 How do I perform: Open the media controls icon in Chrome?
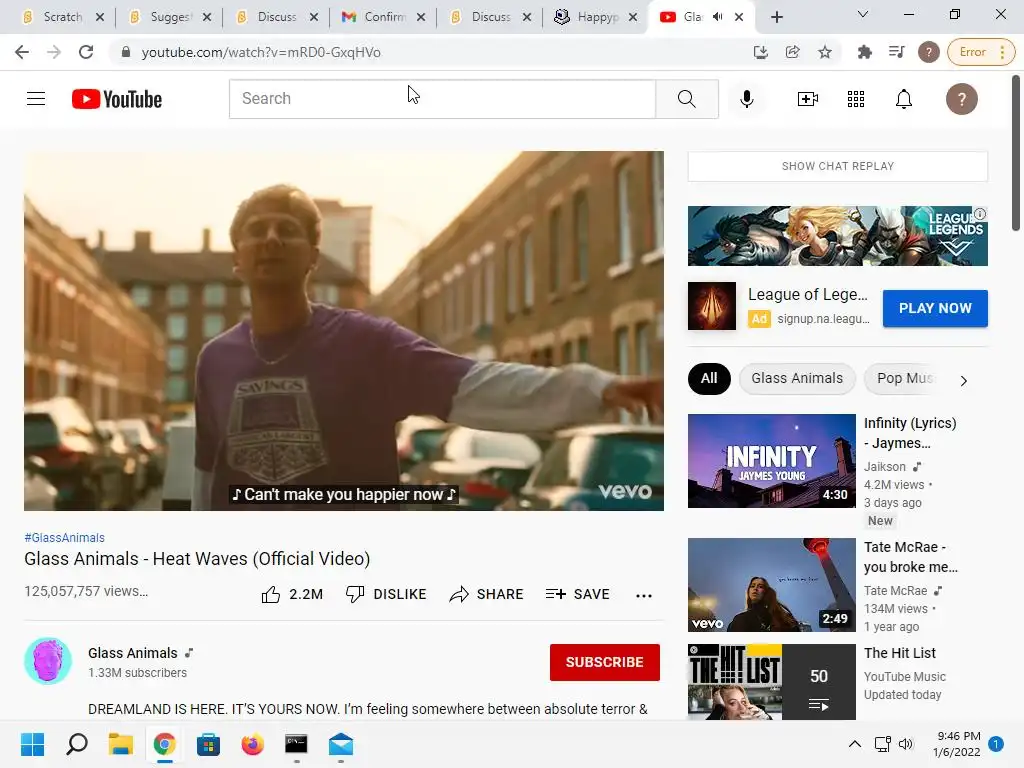(x=897, y=52)
